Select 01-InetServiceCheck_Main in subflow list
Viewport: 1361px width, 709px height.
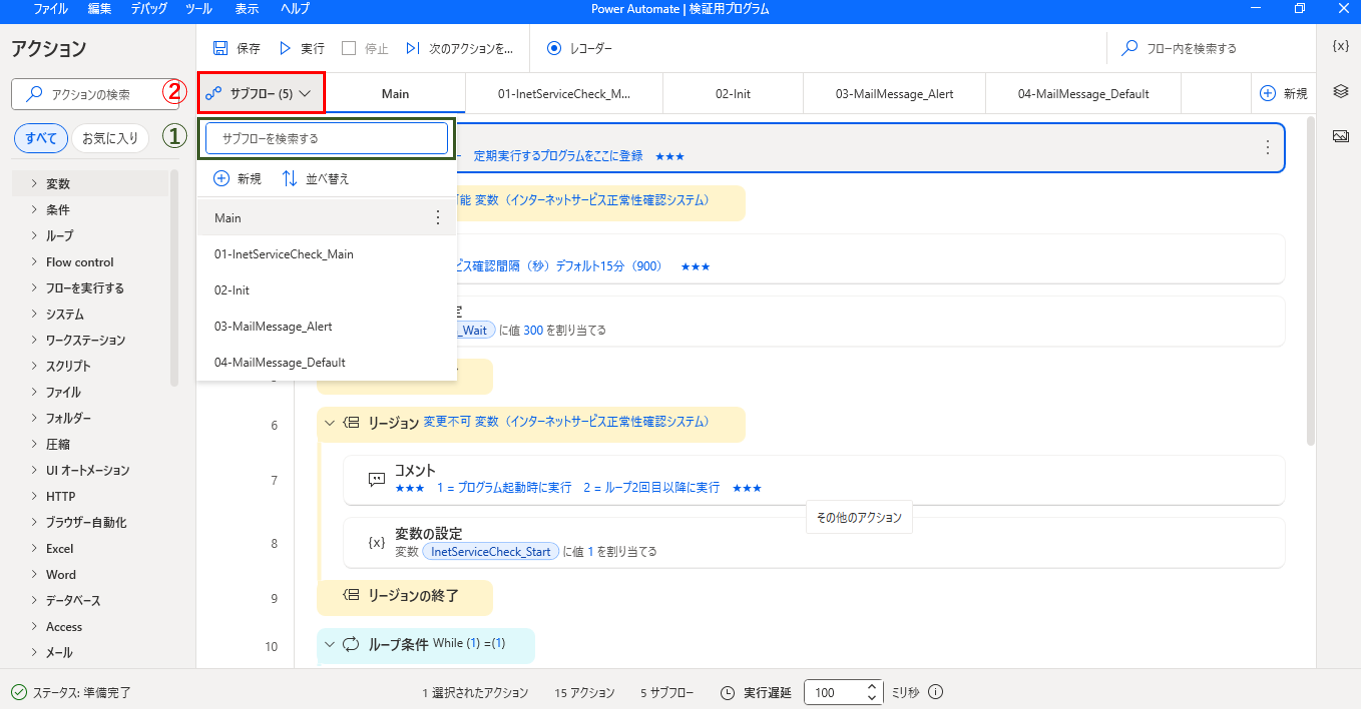click(x=327, y=254)
